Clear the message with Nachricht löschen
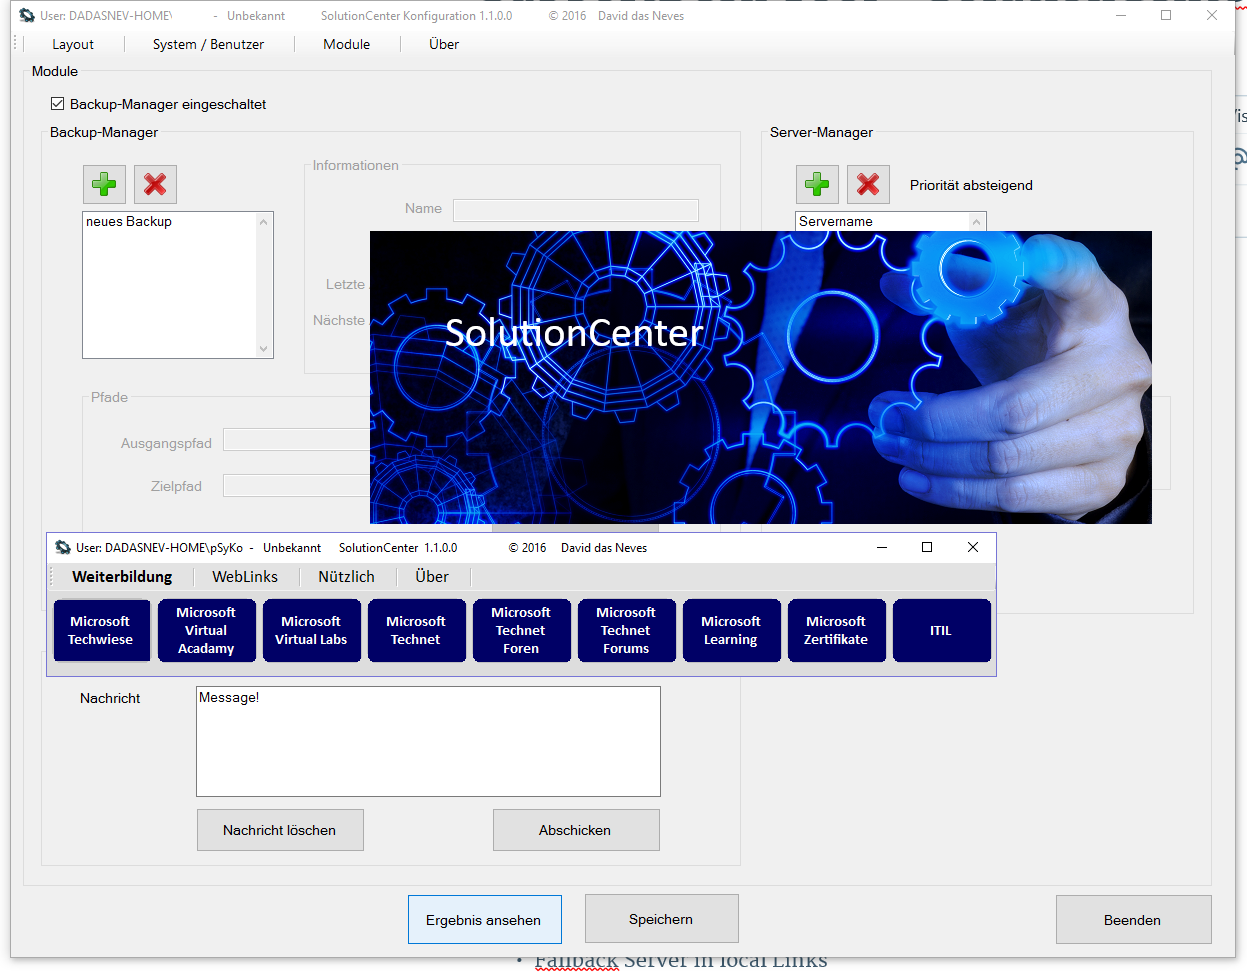Image resolution: width=1247 pixels, height=973 pixels. pos(280,829)
